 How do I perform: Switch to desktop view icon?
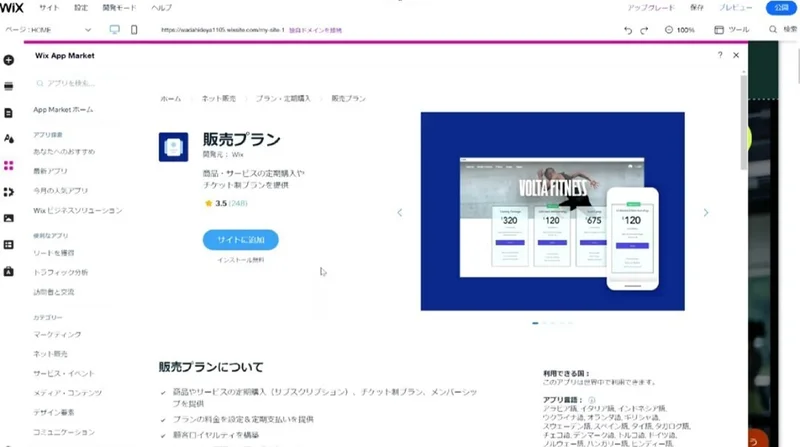click(x=115, y=30)
